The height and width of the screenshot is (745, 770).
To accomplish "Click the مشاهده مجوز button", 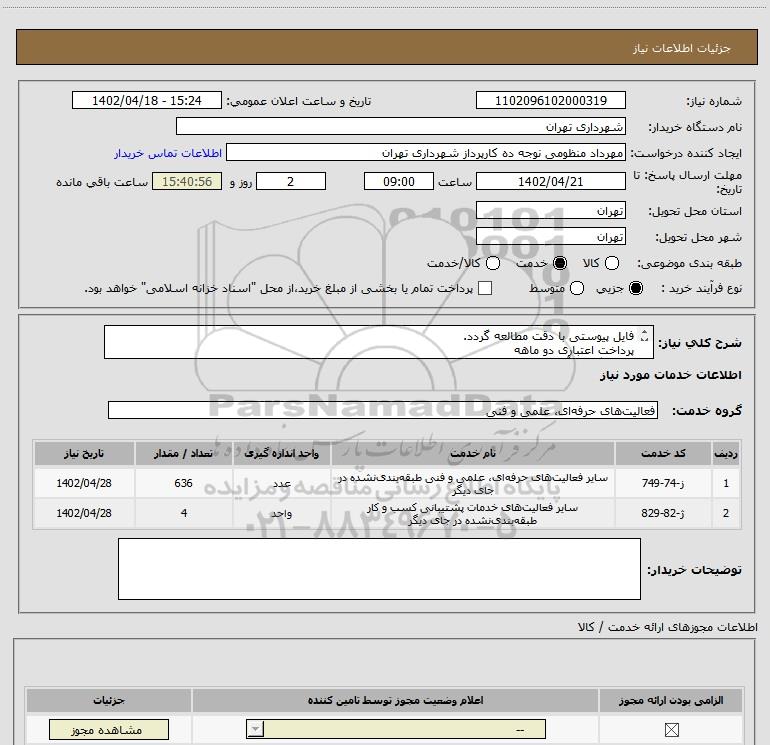I will [109, 730].
